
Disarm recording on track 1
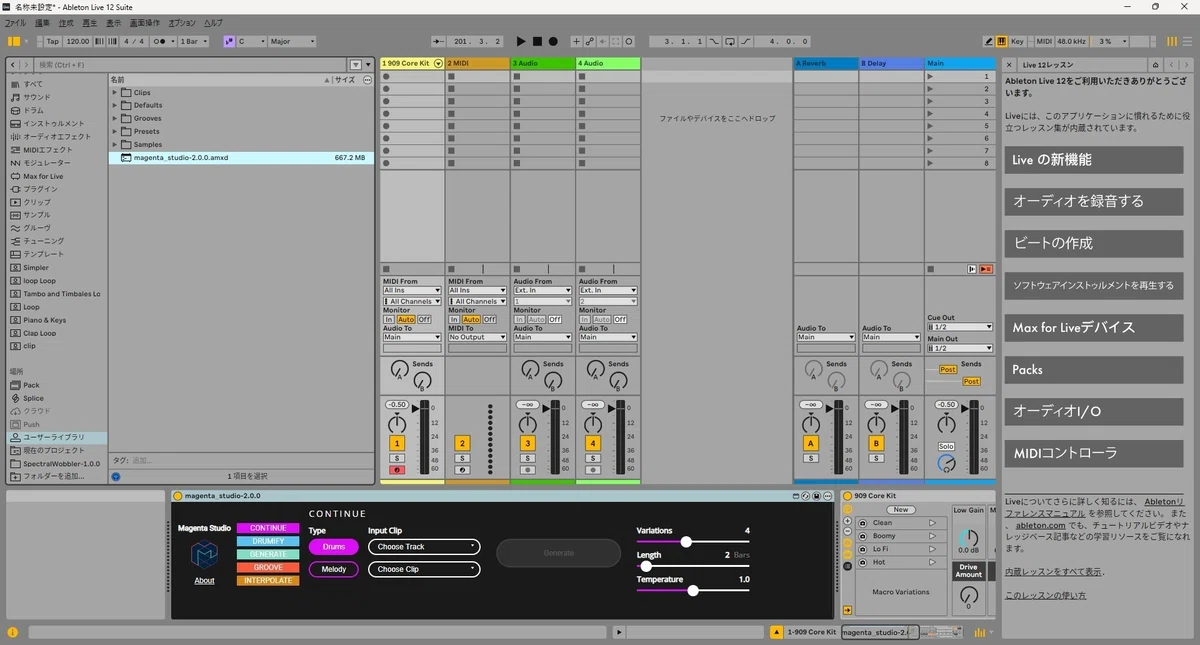[x=397, y=469]
